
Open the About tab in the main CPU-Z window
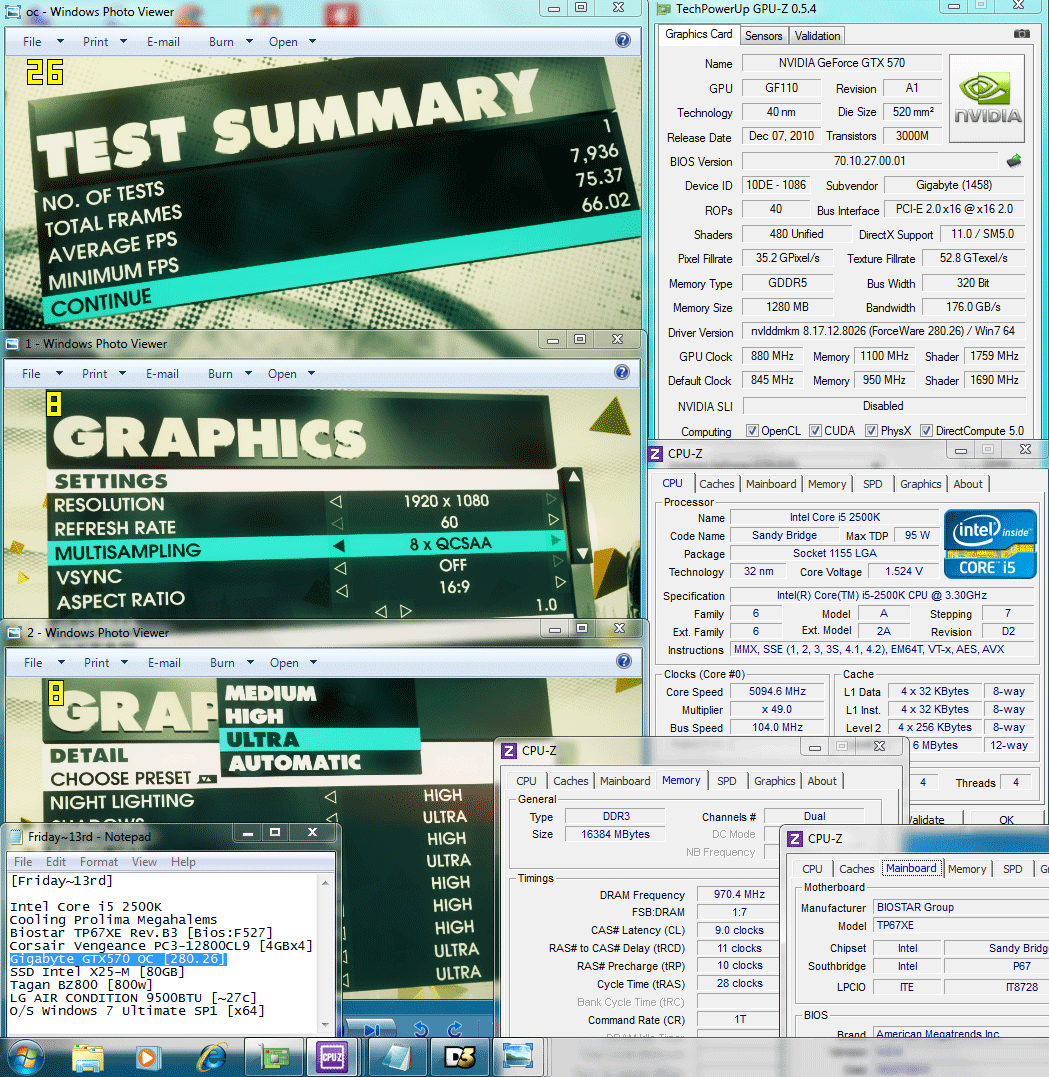[x=967, y=484]
